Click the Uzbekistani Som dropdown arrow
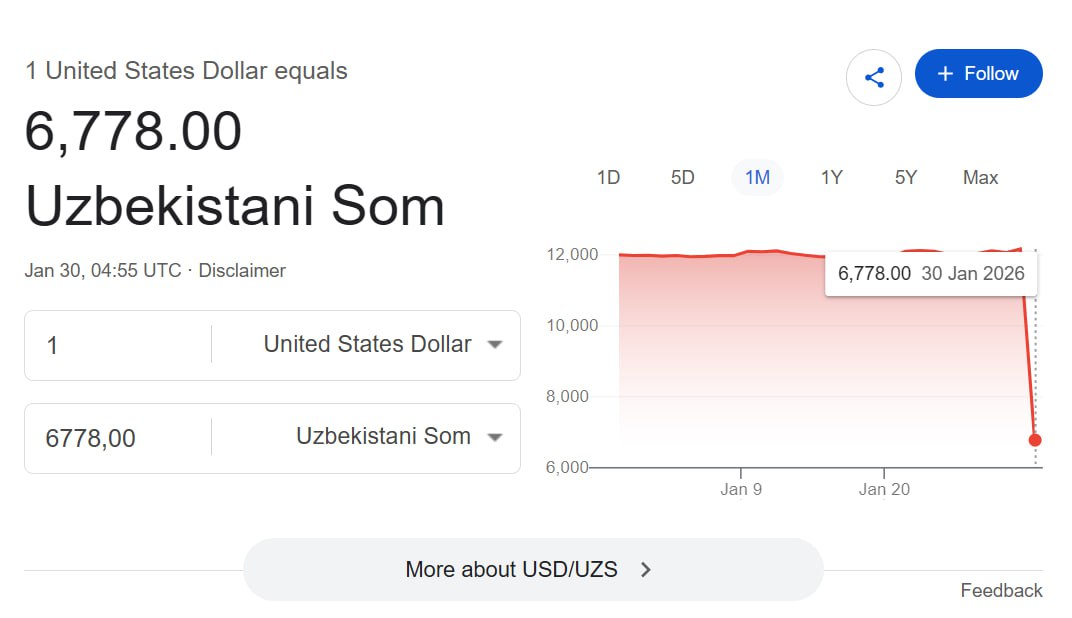The height and width of the screenshot is (618, 1072). click(496, 437)
